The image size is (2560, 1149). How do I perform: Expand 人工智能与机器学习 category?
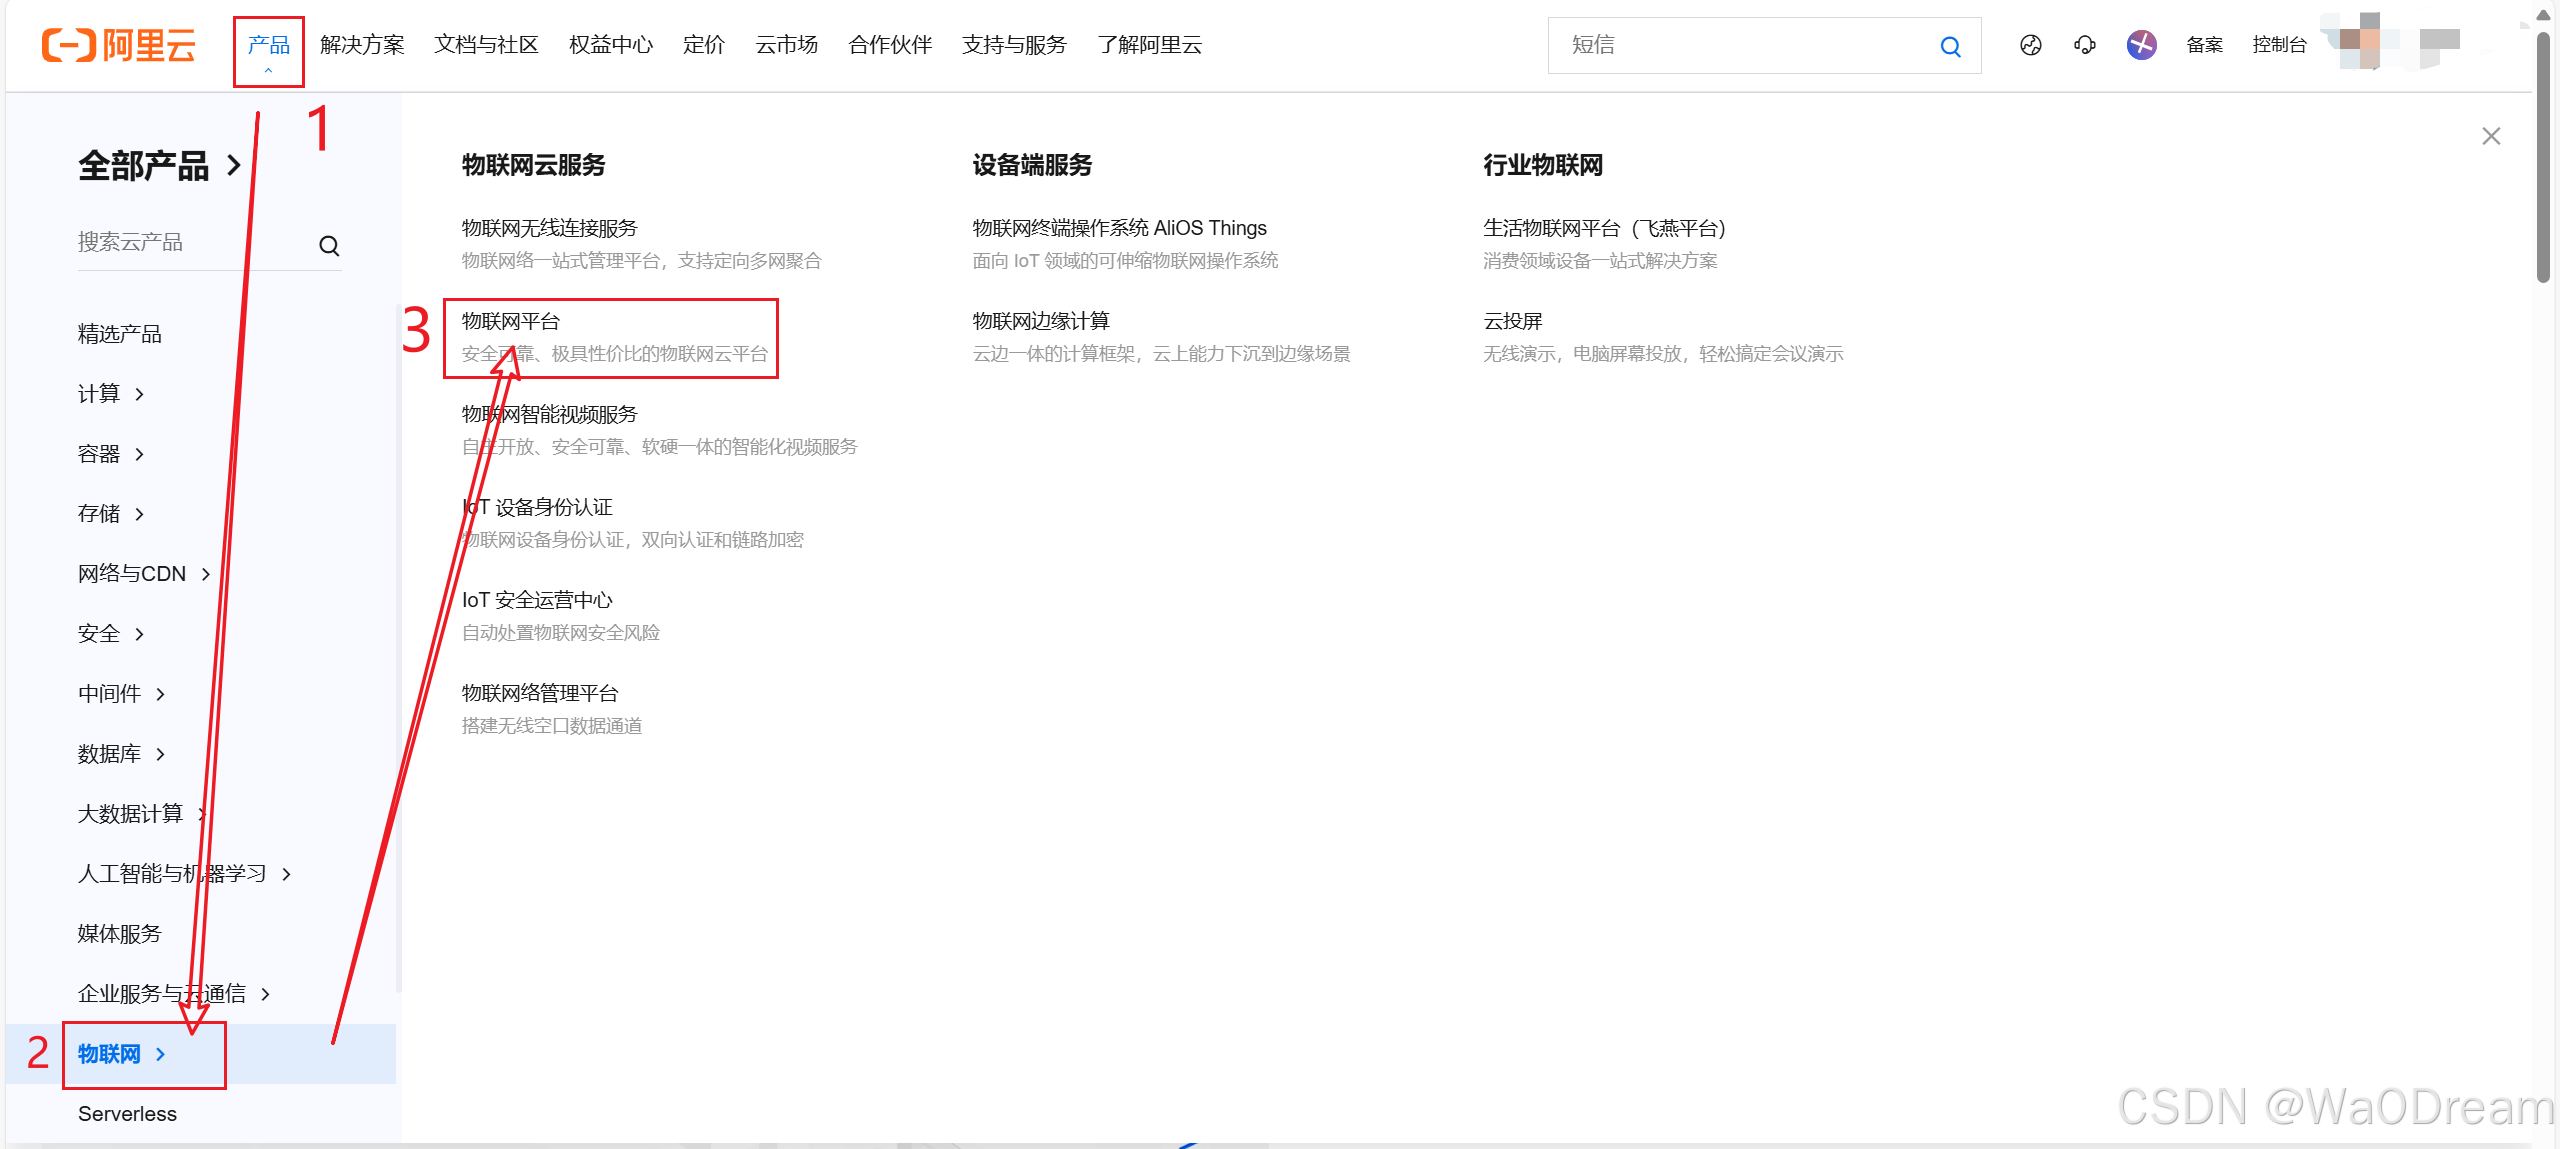pyautogui.click(x=185, y=874)
